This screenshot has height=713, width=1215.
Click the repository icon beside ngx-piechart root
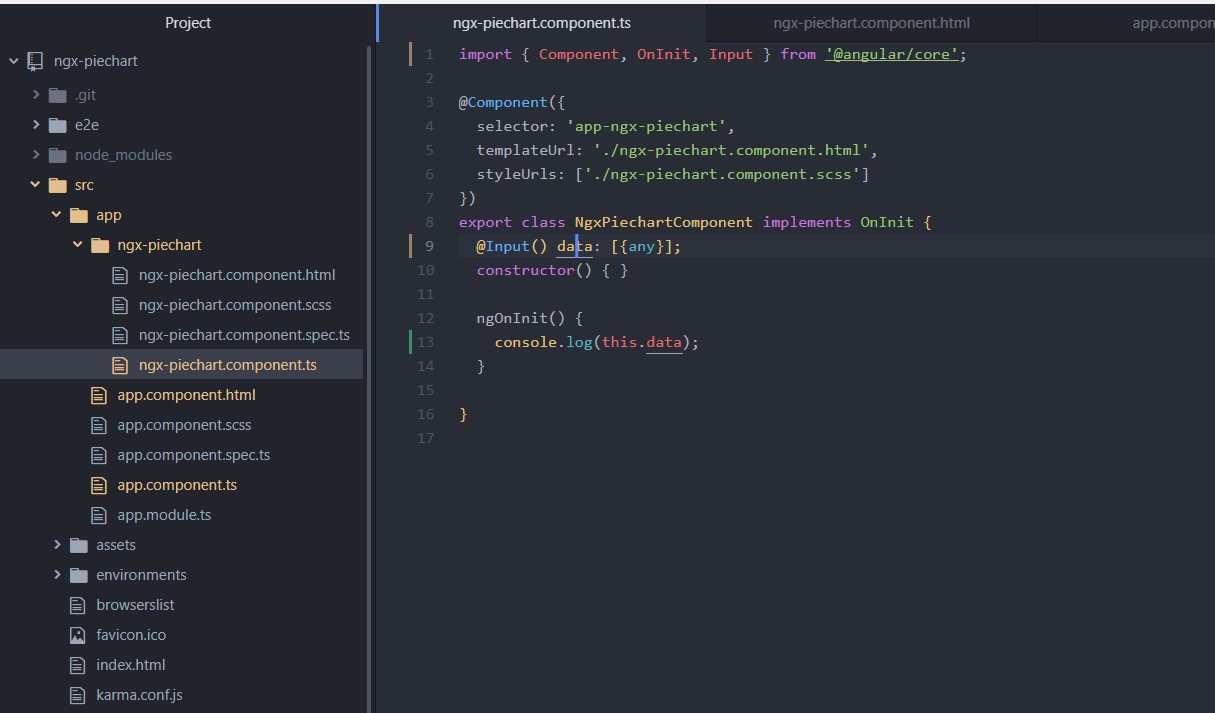tap(36, 60)
